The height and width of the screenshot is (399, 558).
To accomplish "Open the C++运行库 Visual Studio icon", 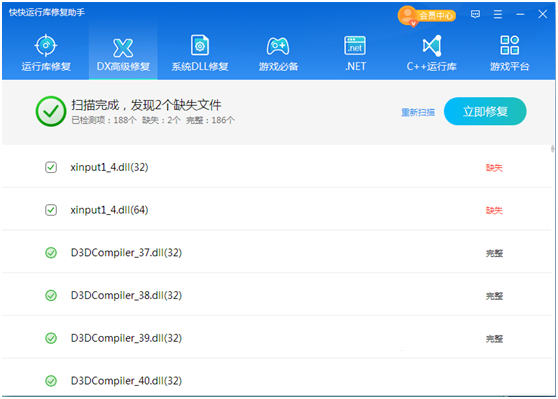I will [432, 46].
